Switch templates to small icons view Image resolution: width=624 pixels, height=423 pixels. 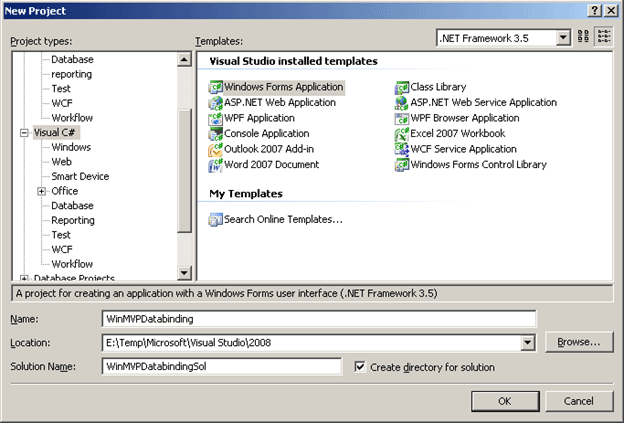604,37
